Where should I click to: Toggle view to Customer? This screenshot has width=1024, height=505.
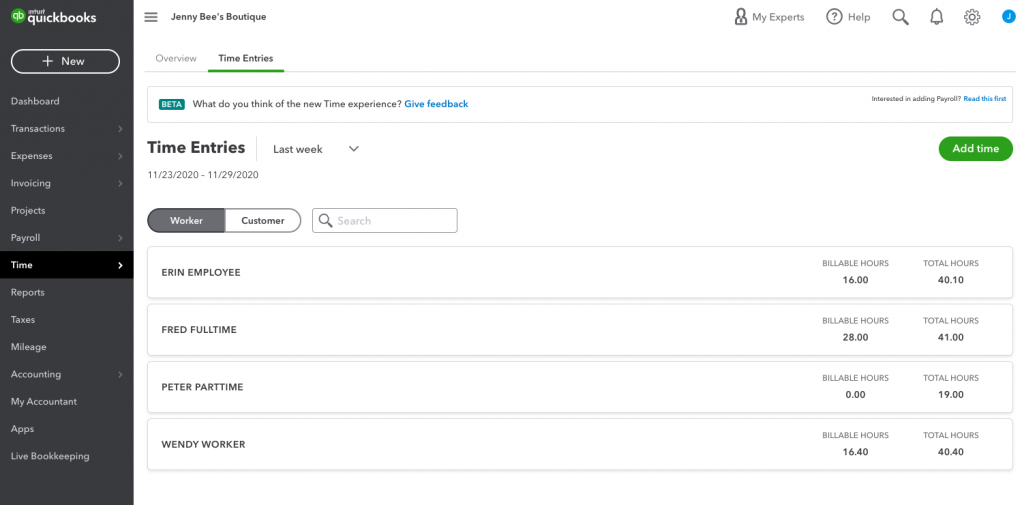pyautogui.click(x=263, y=220)
